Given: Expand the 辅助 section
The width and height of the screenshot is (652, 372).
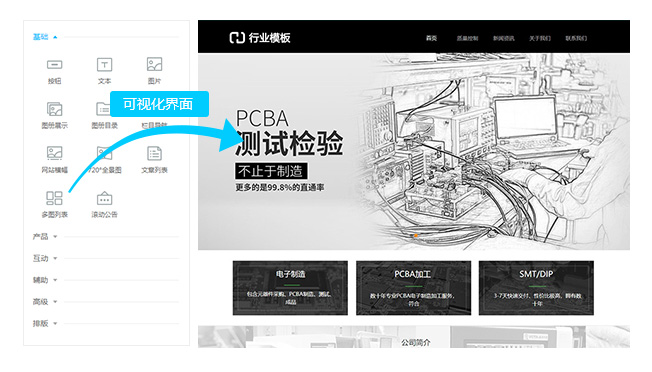Looking at the screenshot, I should [x=45, y=280].
